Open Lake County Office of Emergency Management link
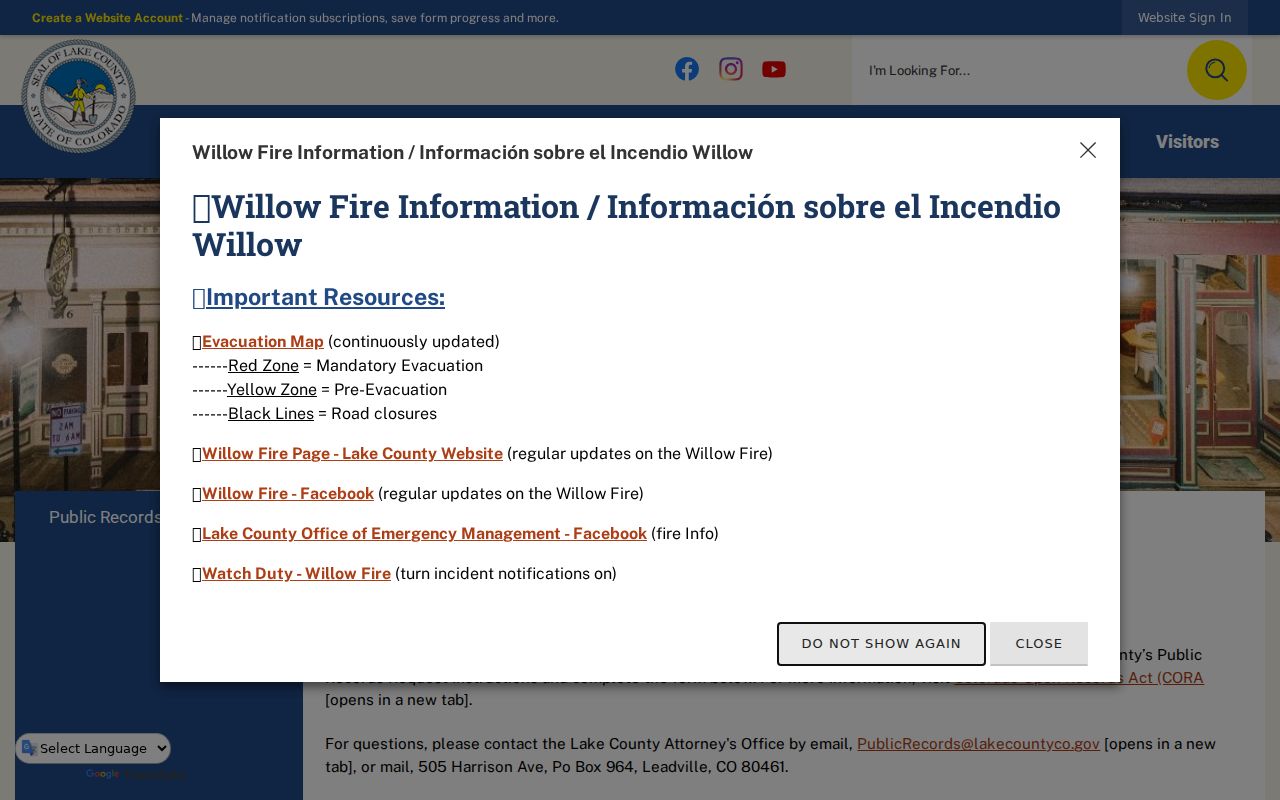Viewport: 1280px width, 800px height. (x=424, y=534)
